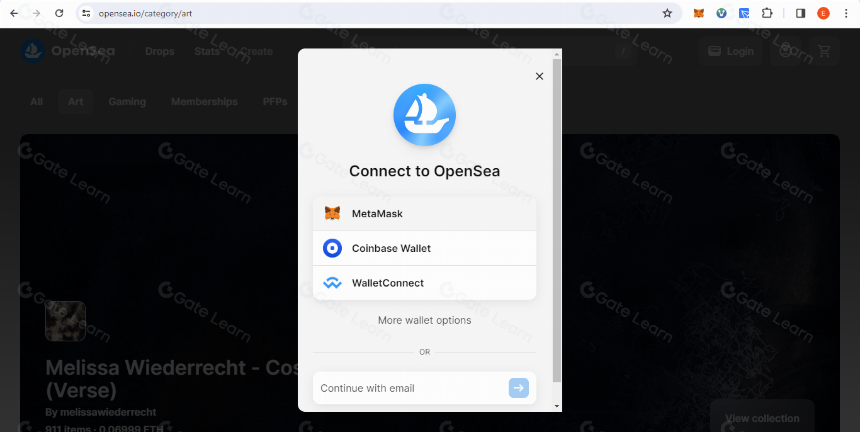Connect using Coinbase Wallet
The width and height of the screenshot is (860, 432).
425,248
